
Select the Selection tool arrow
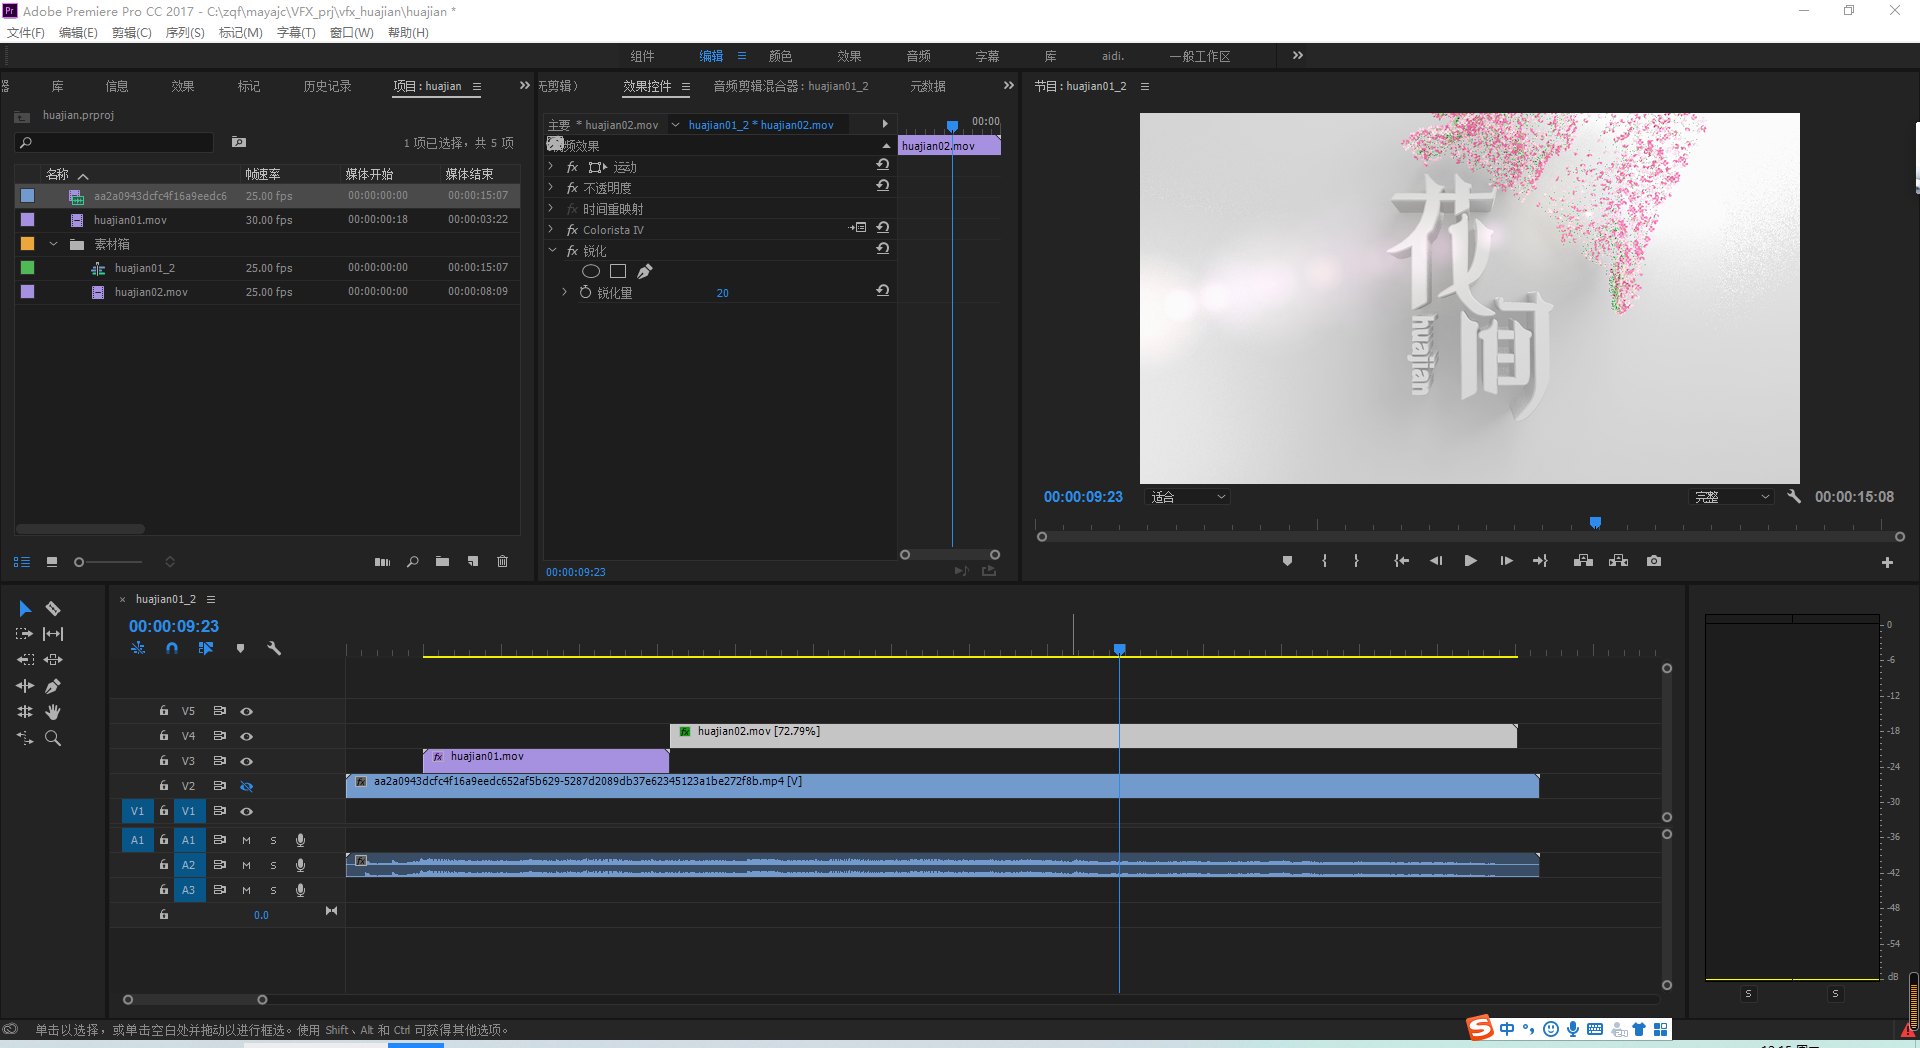(25, 608)
